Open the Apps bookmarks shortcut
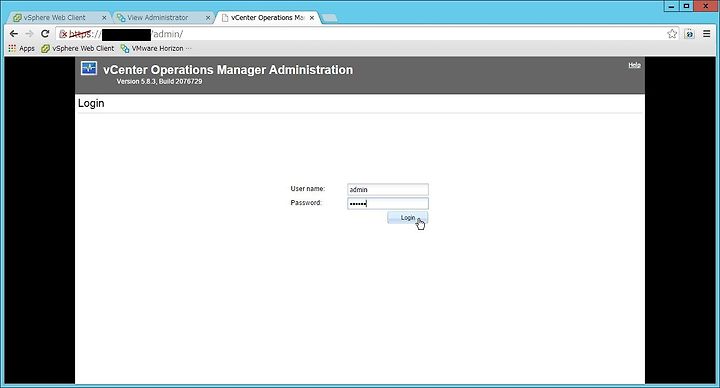Screen dimensions: 720x388 click(x=21, y=48)
